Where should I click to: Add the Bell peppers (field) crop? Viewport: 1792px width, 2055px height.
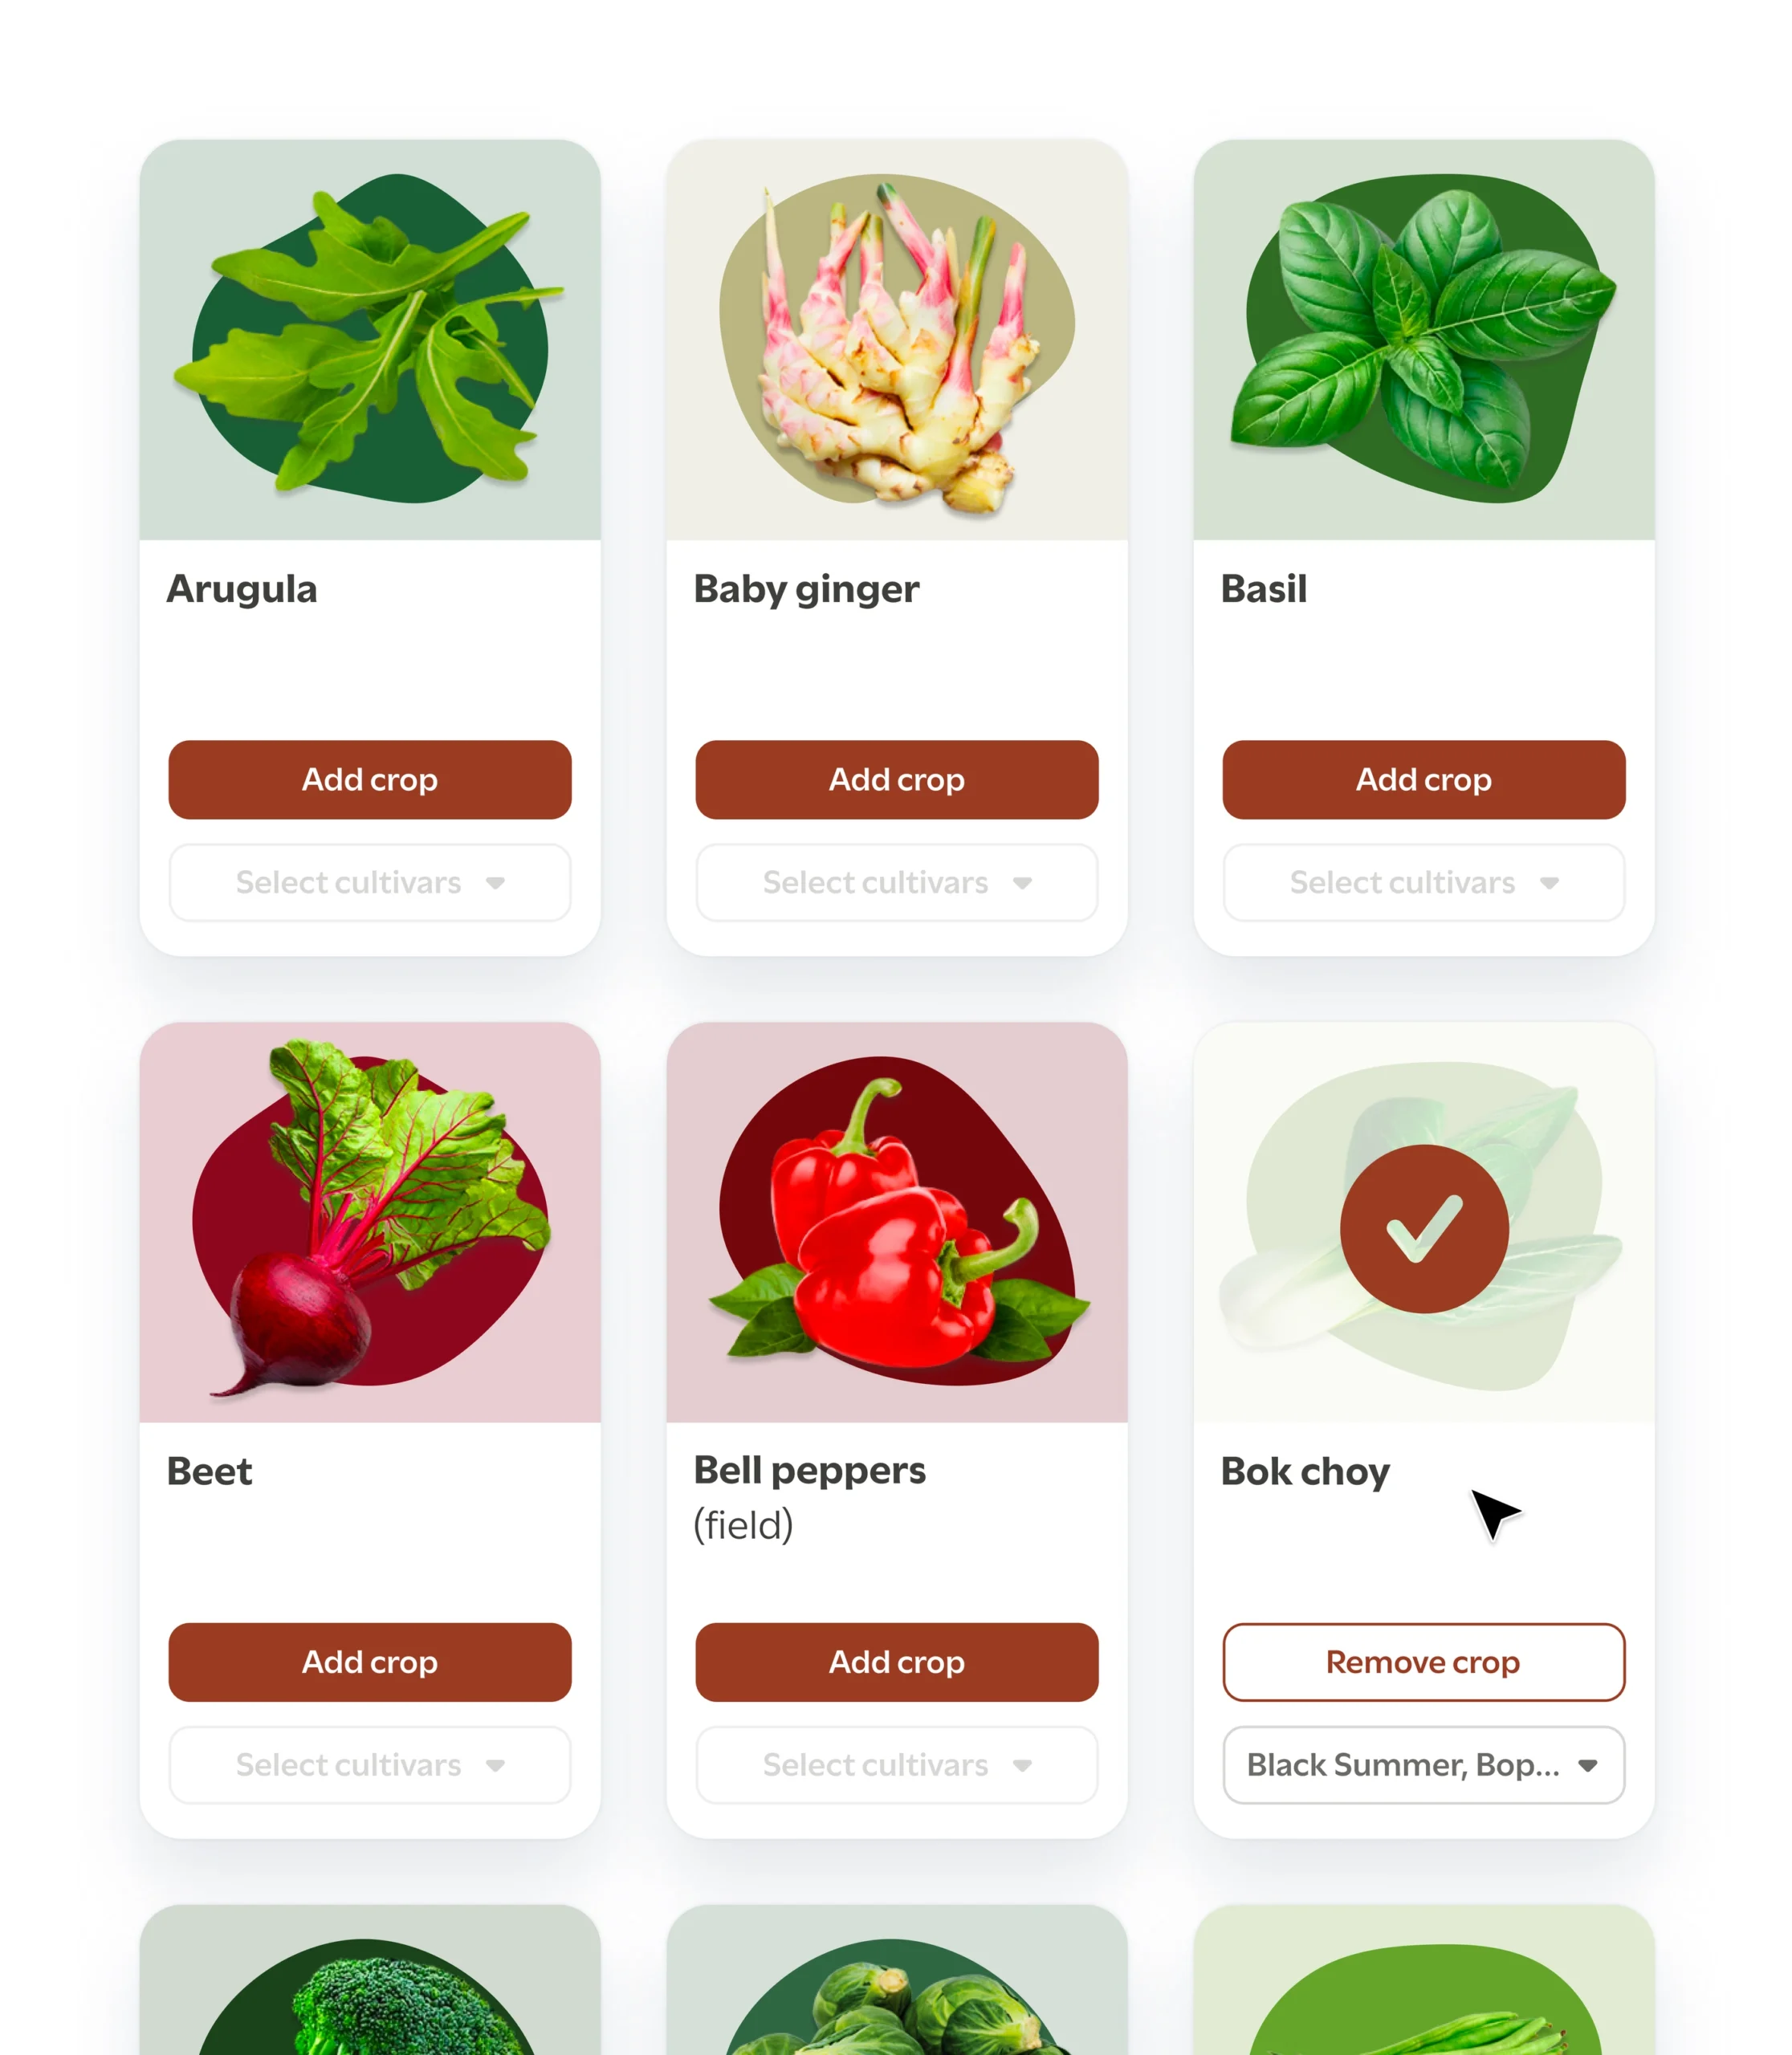coord(897,1662)
